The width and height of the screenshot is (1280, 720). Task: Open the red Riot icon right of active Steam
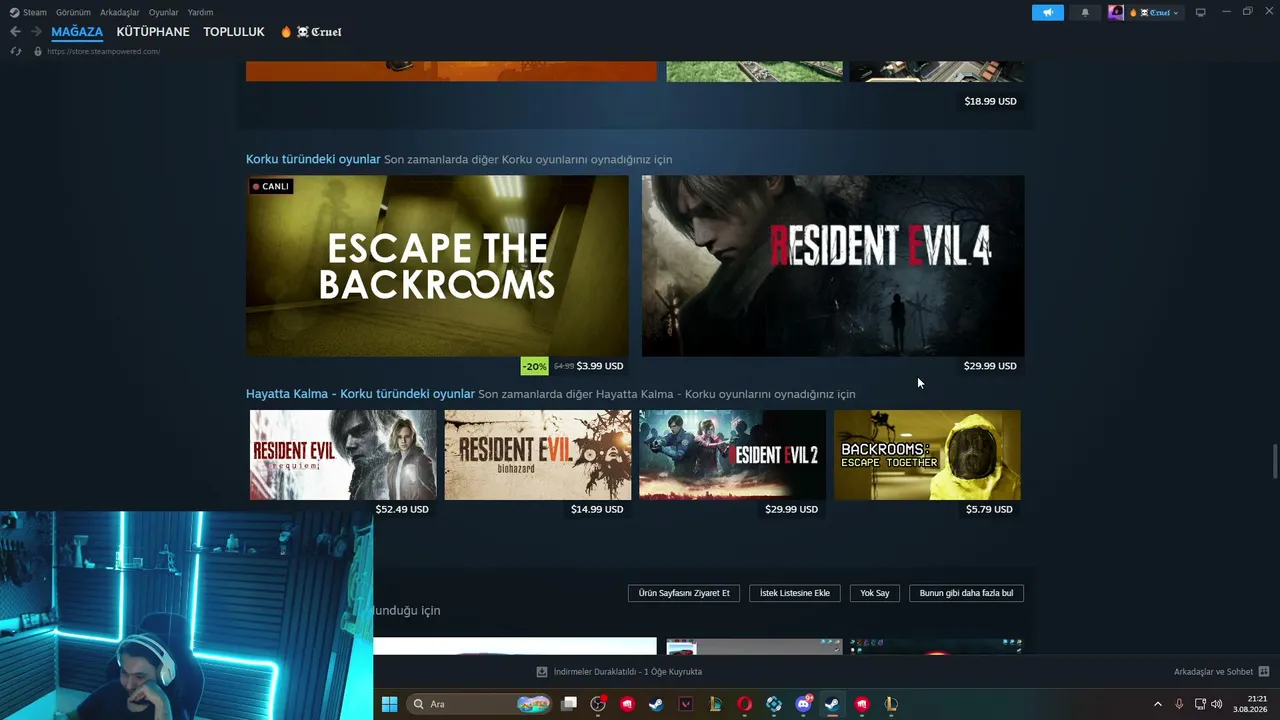click(x=862, y=704)
